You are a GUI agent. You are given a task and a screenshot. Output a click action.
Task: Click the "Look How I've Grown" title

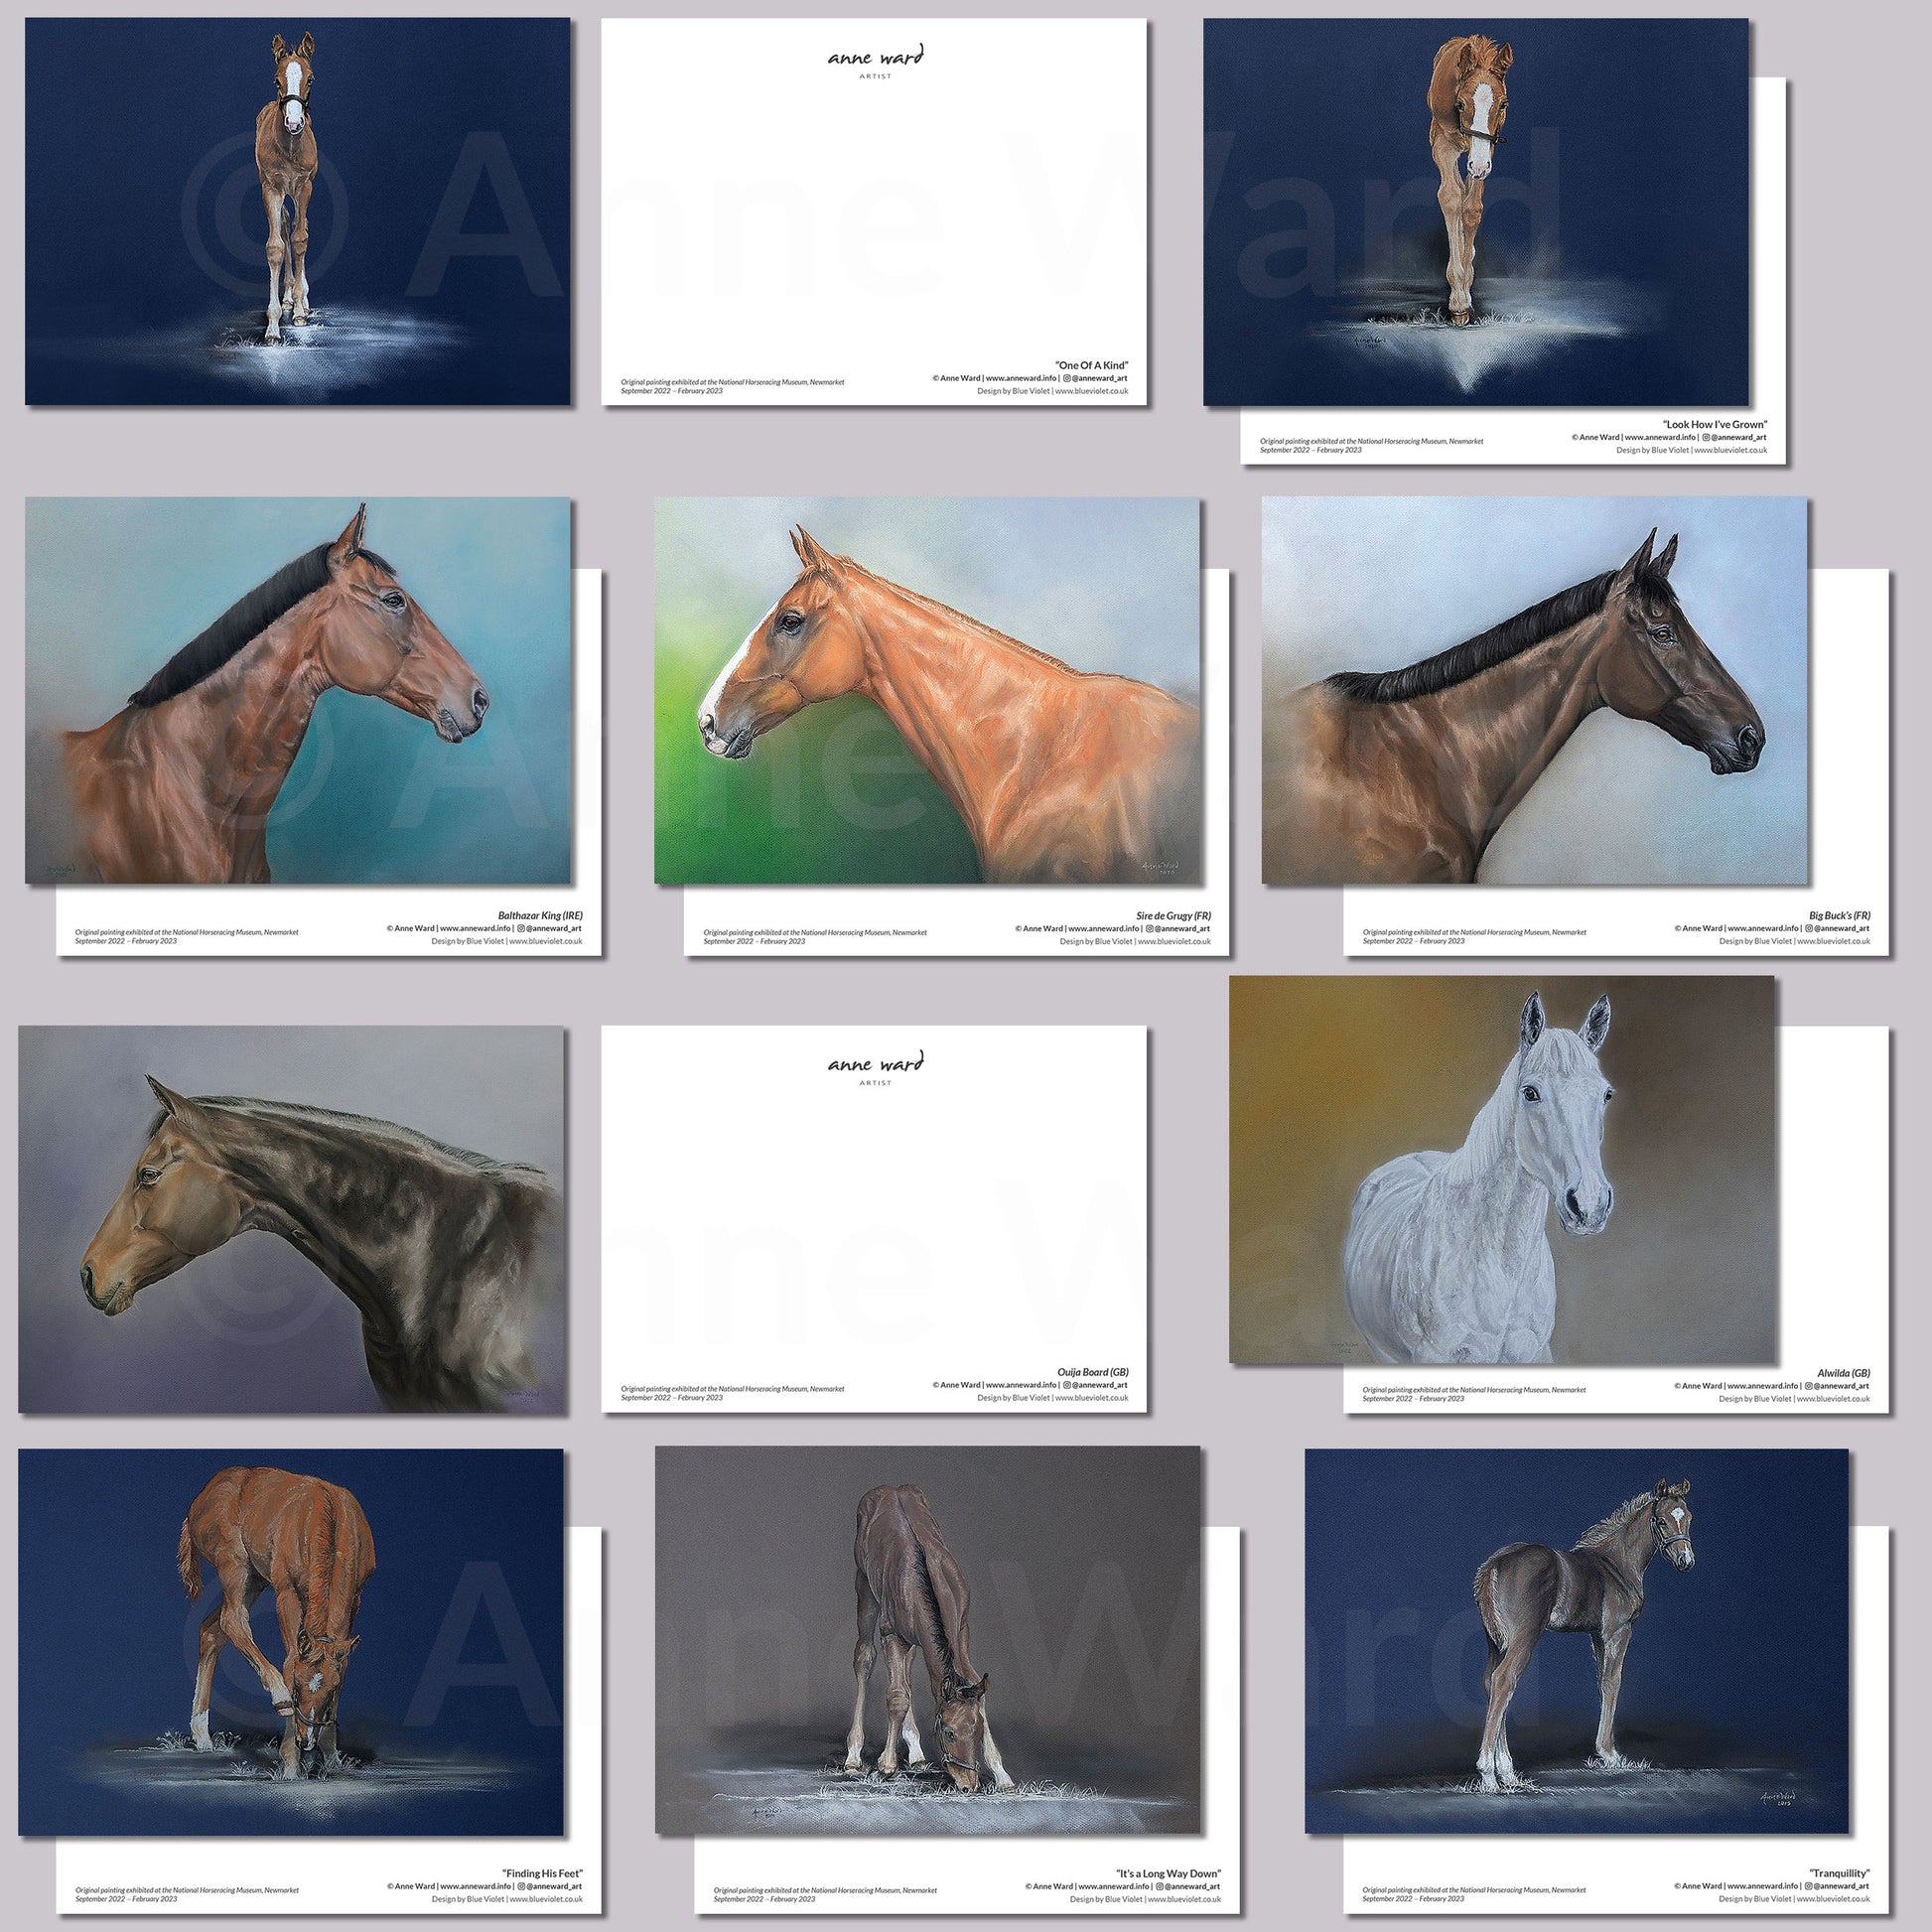coord(1714,424)
